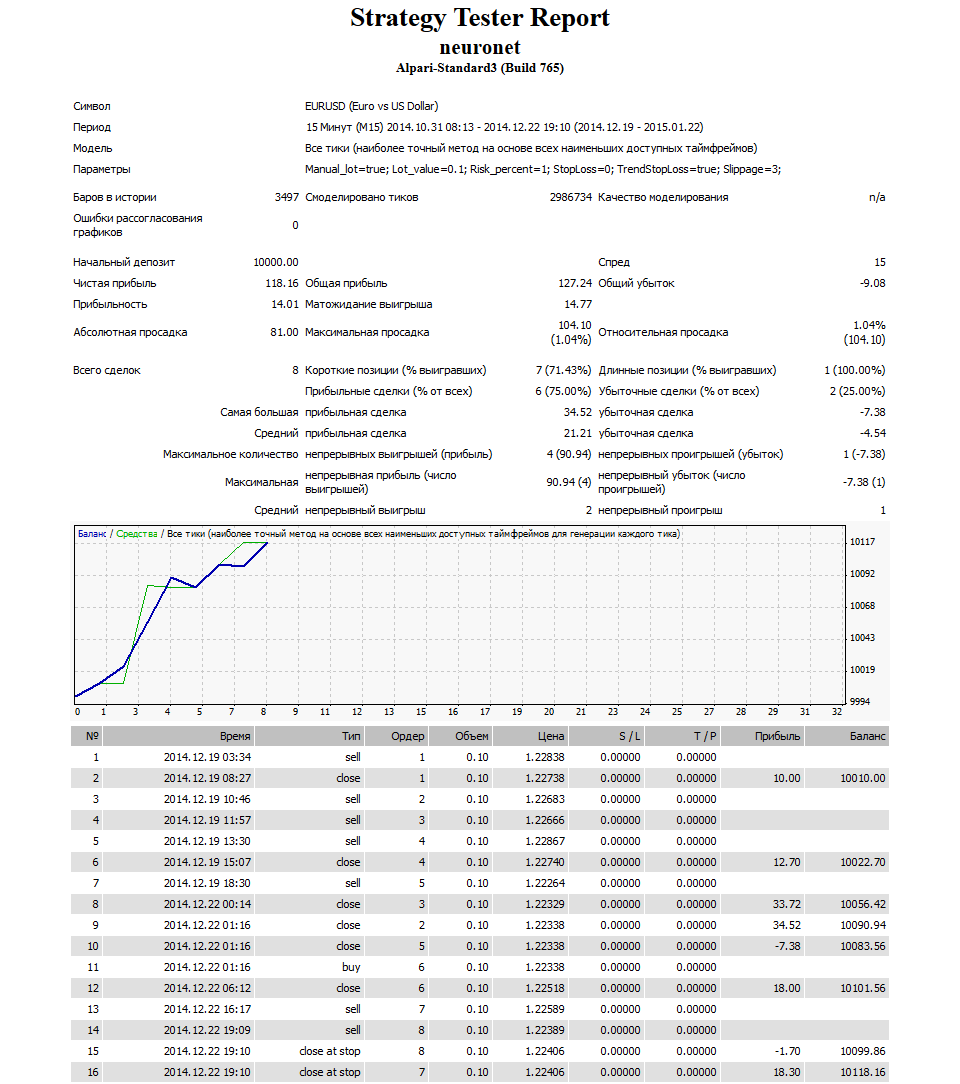
Task: Click maximal consecutive profit '90.94 (4)'
Action: pos(569,482)
